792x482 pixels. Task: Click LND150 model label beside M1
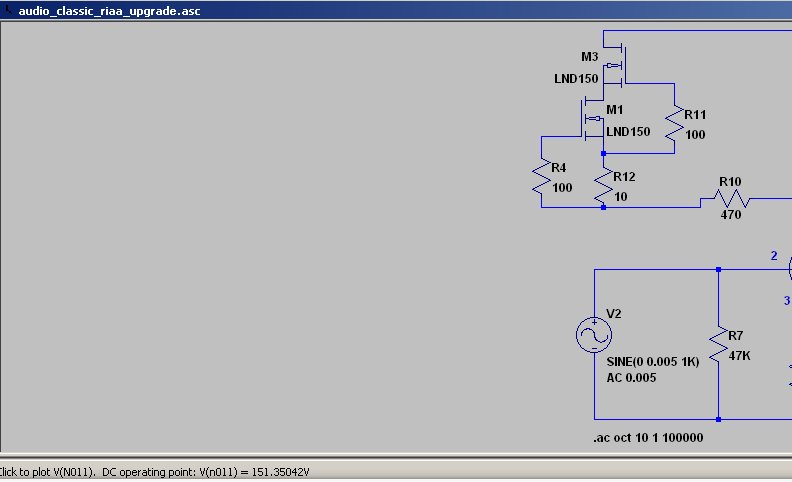628,132
